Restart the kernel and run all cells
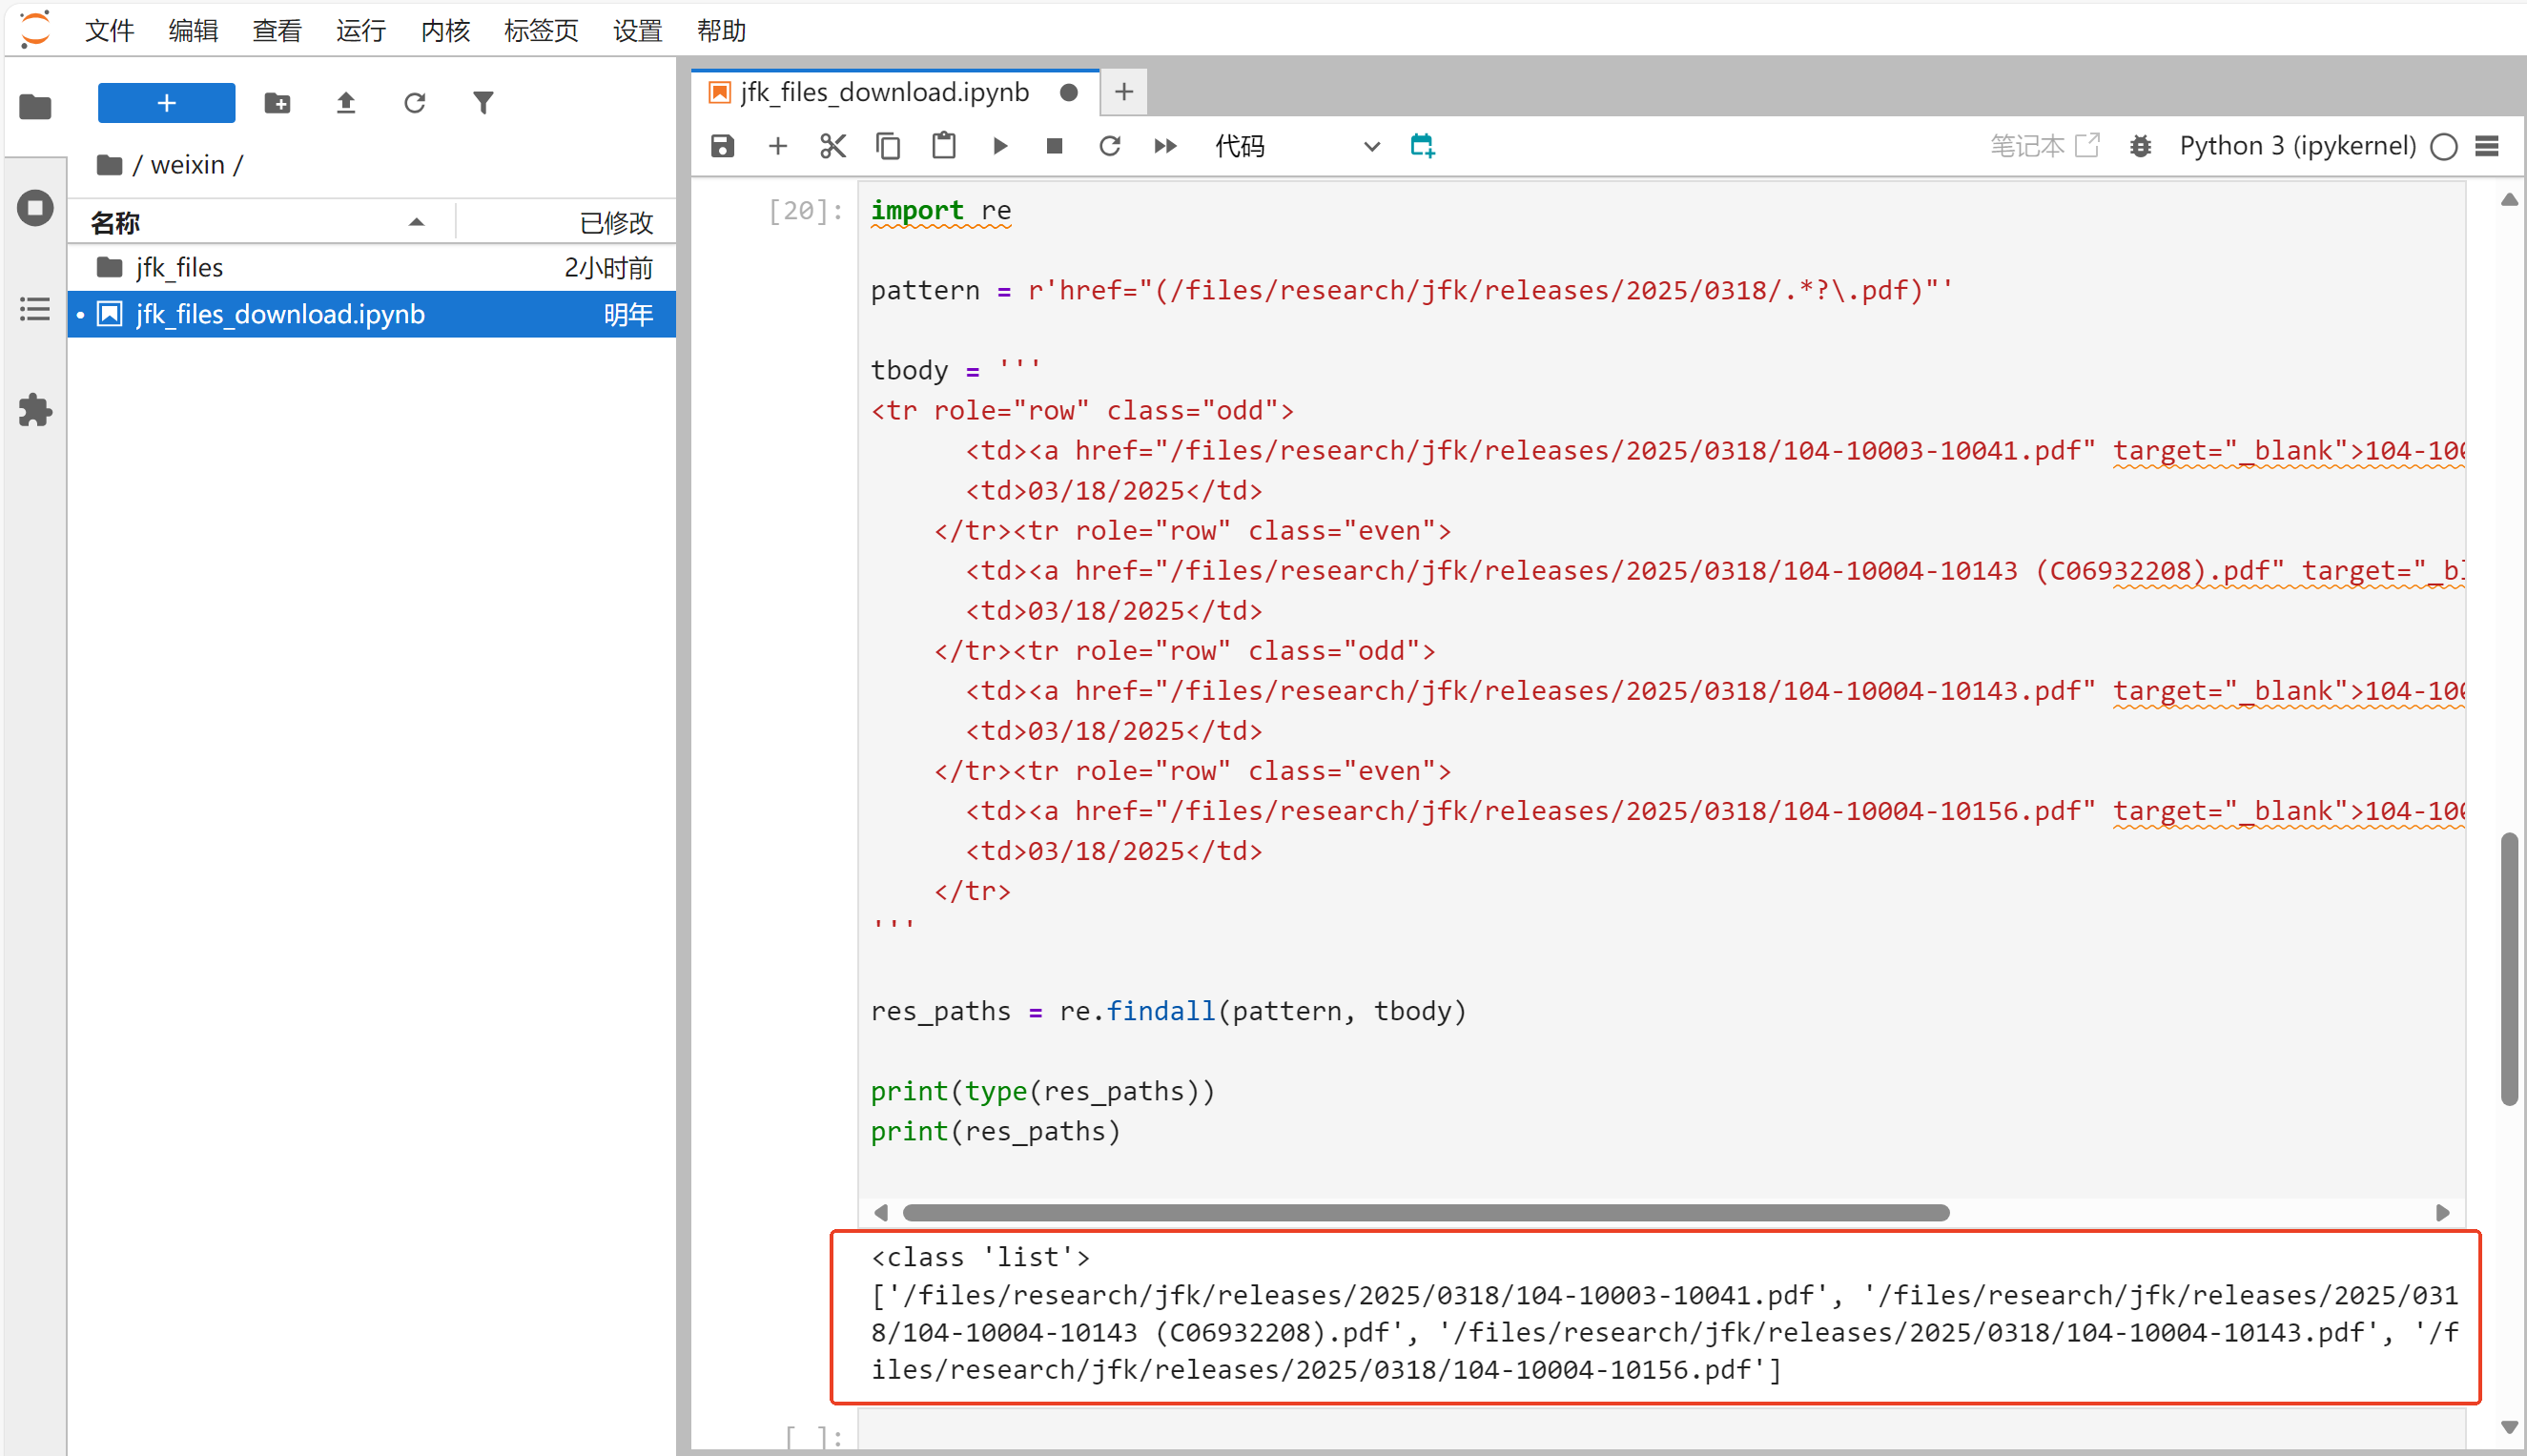 1165,146
